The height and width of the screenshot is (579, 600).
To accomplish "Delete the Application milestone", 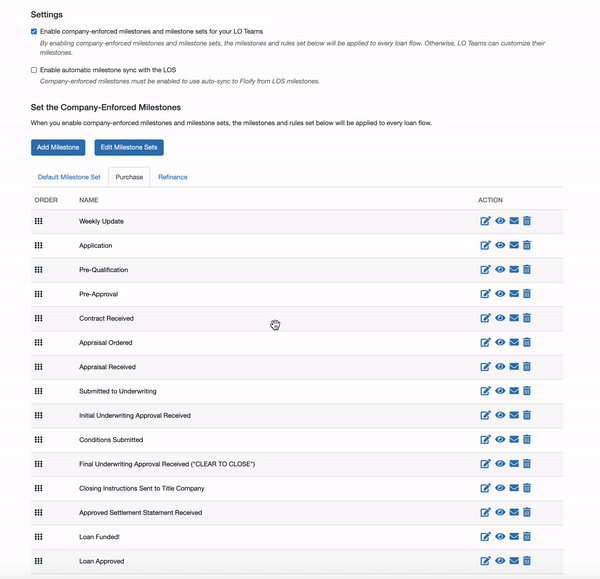I will [527, 245].
